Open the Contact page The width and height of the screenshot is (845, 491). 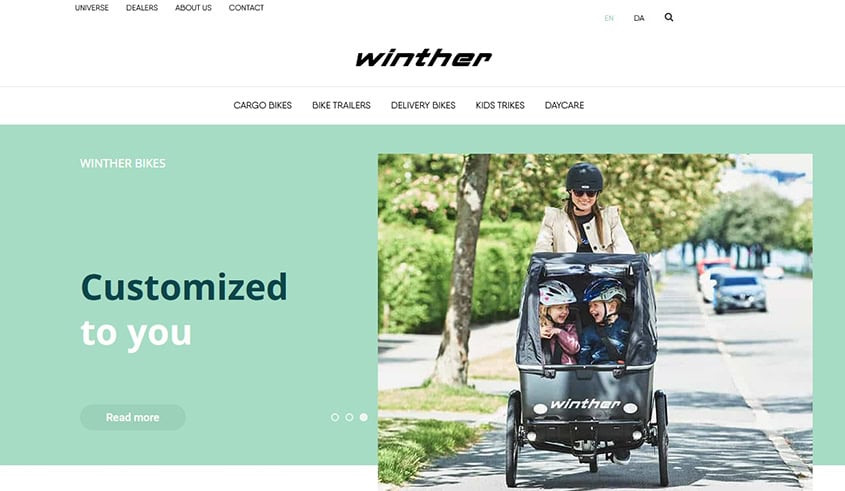(246, 8)
